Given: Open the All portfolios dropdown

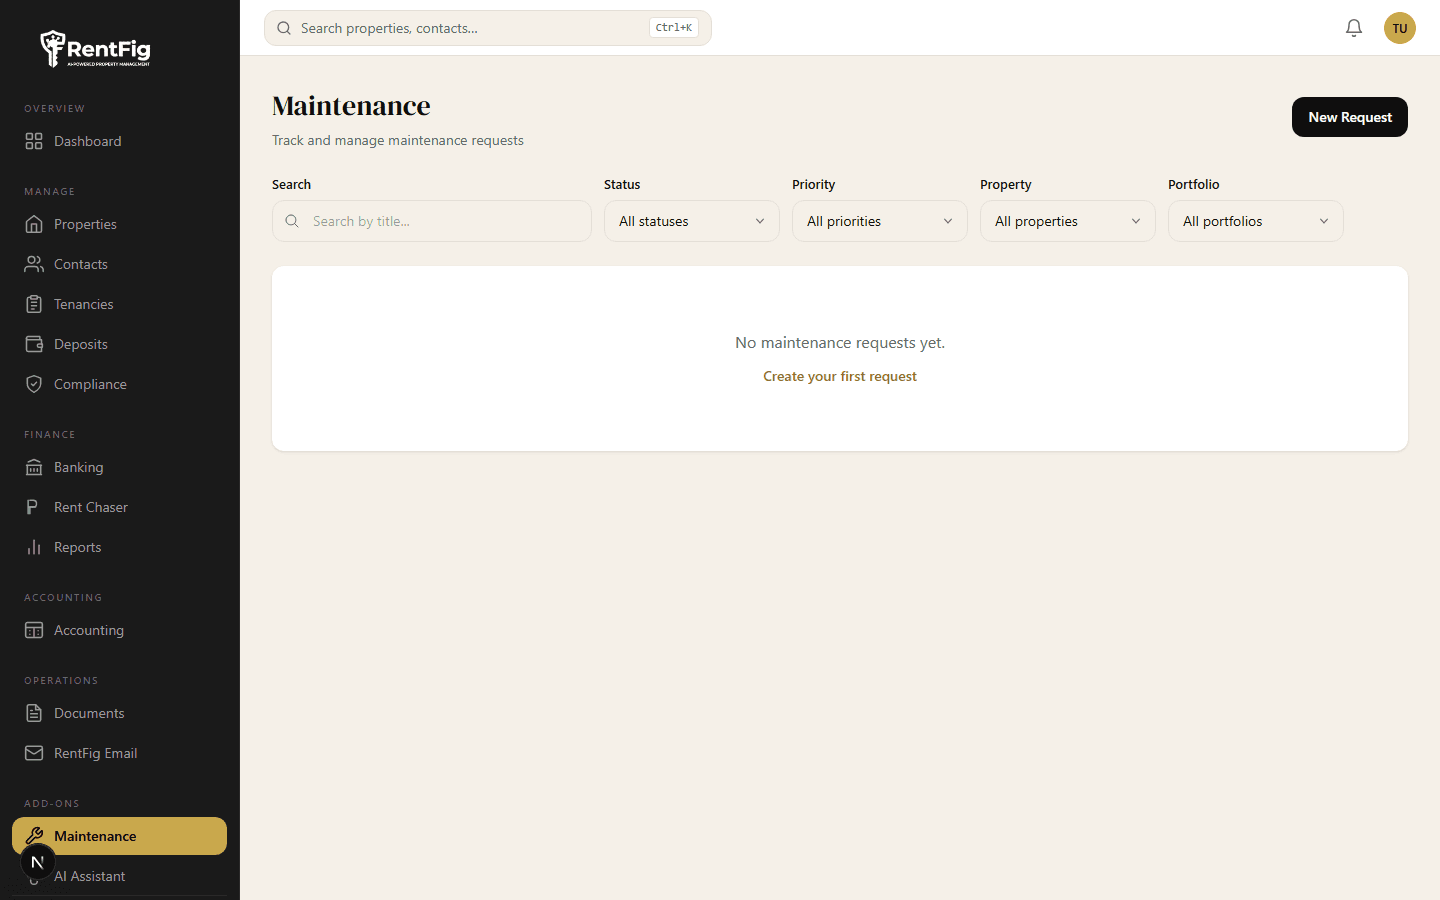Looking at the screenshot, I should coord(1255,221).
